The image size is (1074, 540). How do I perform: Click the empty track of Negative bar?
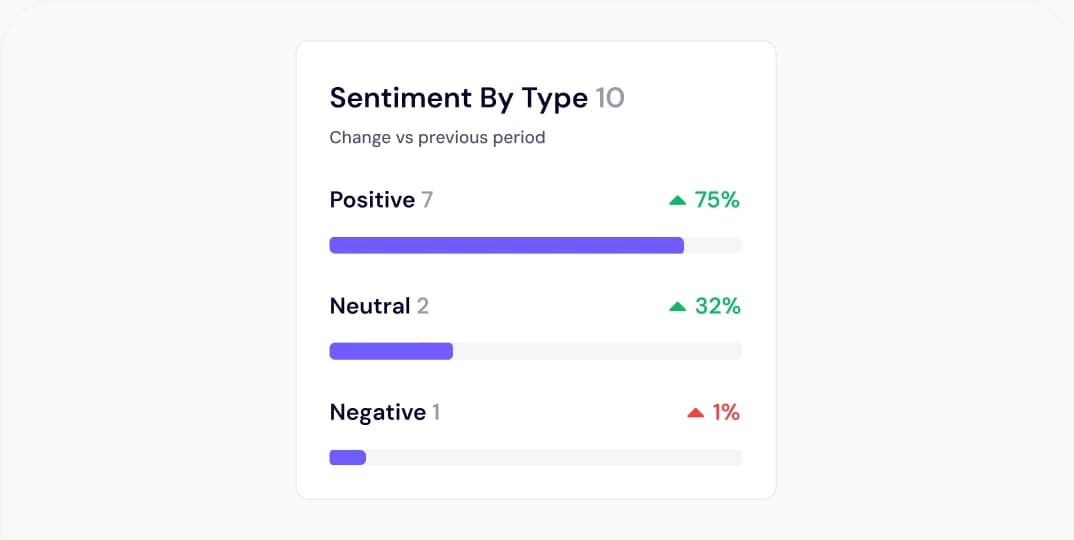pos(554,457)
